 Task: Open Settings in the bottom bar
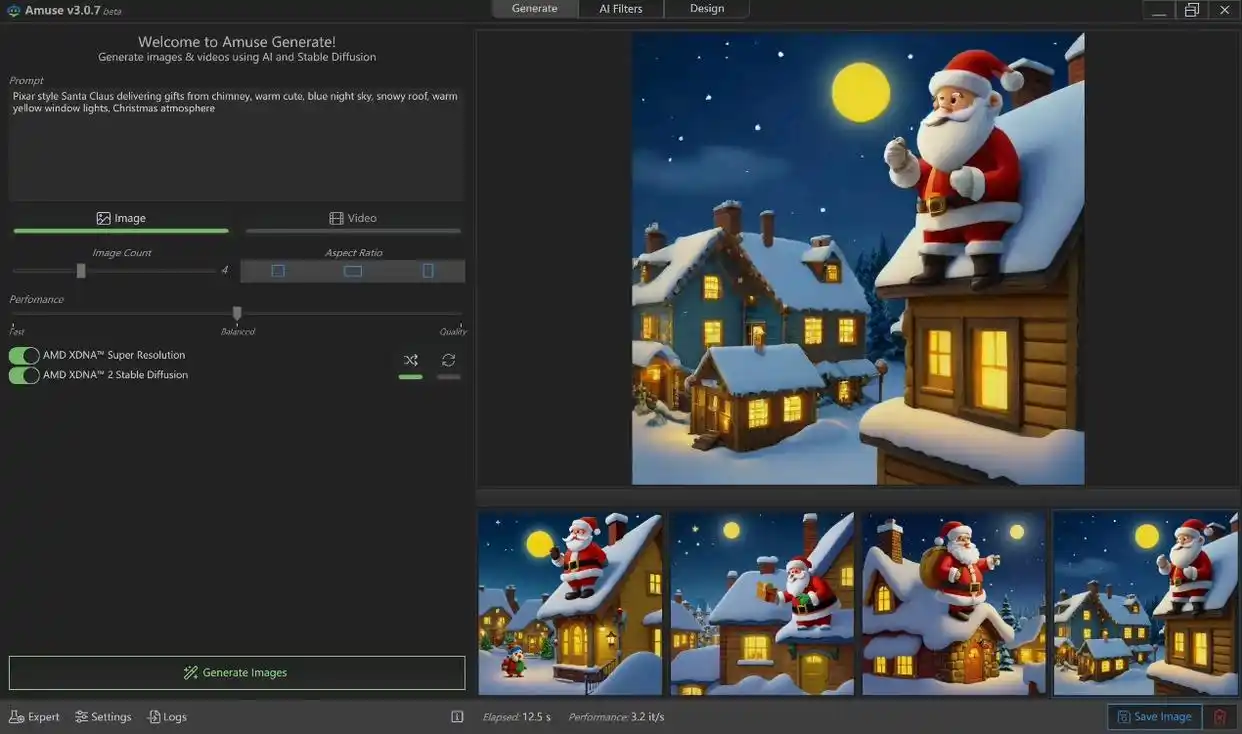click(103, 717)
